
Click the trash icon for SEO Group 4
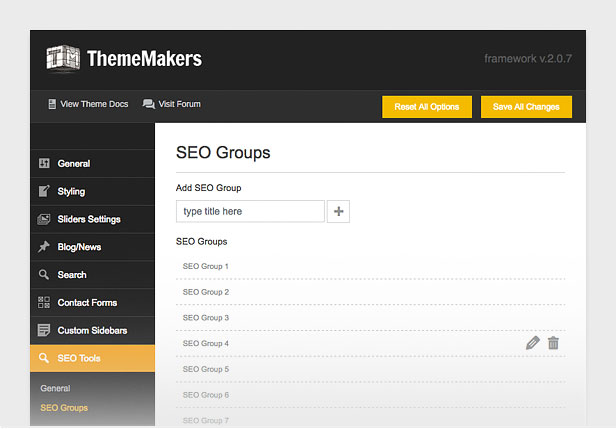(x=553, y=343)
